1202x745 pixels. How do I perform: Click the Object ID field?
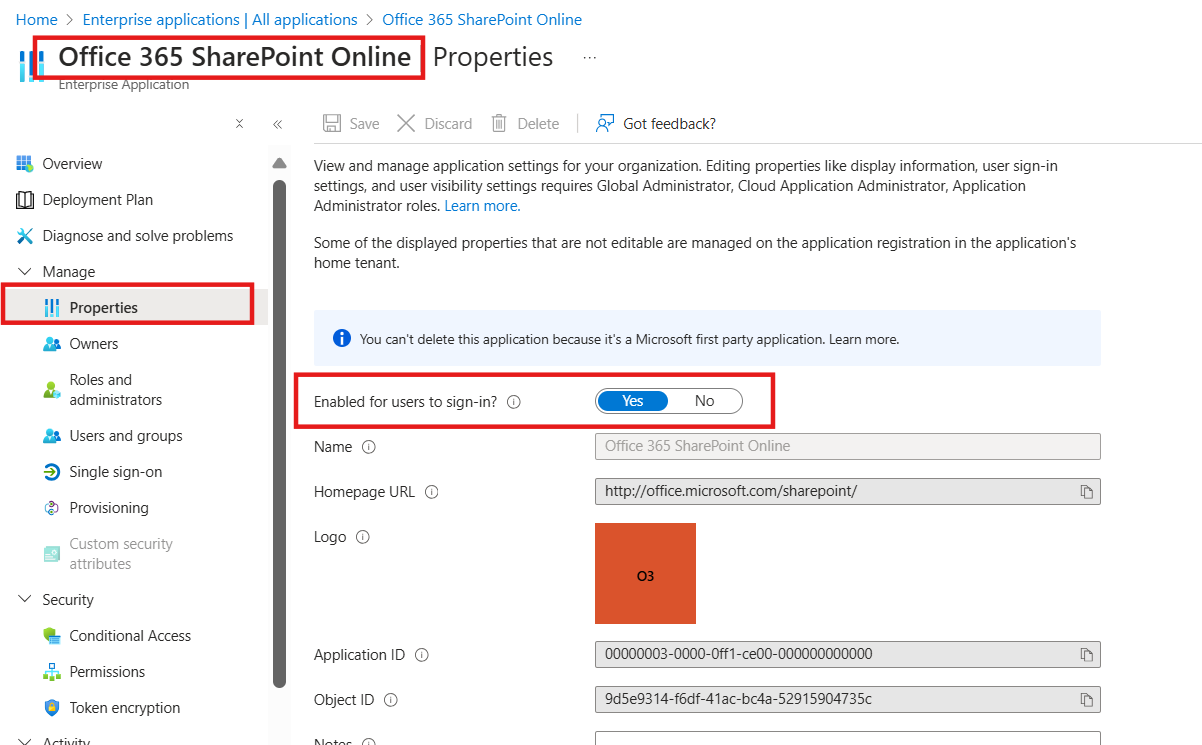pyautogui.click(x=848, y=699)
